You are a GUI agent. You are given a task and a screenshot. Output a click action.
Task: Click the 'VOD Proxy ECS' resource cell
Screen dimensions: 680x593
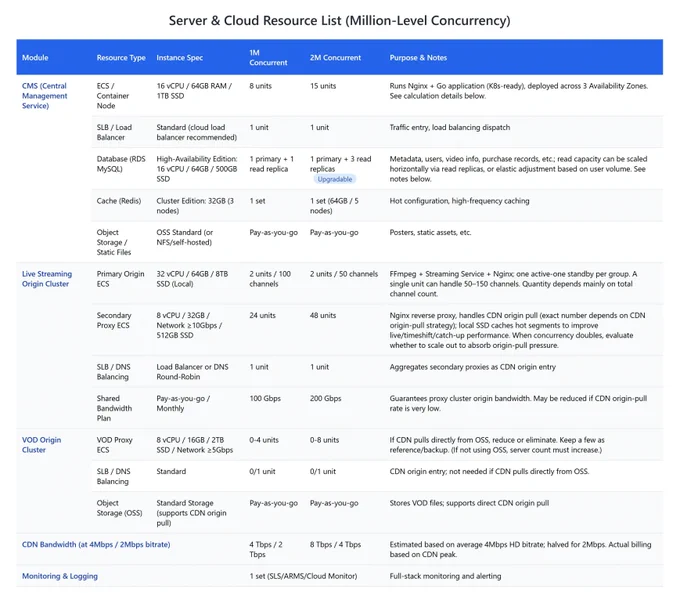[114, 445]
